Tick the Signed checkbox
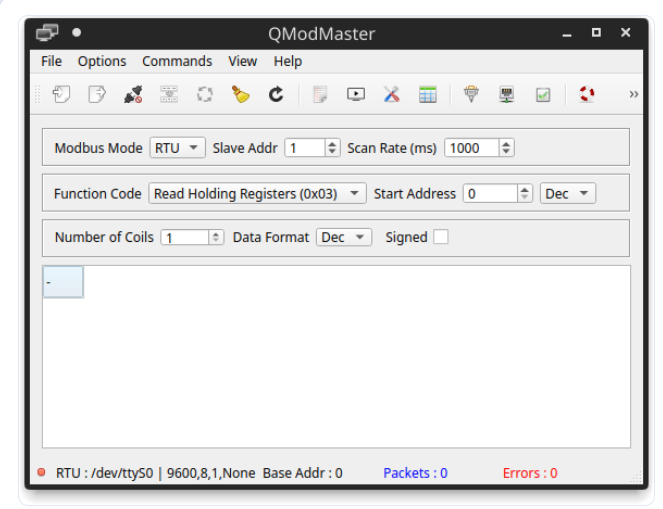This screenshot has height=509, width=663. pyautogui.click(x=441, y=237)
